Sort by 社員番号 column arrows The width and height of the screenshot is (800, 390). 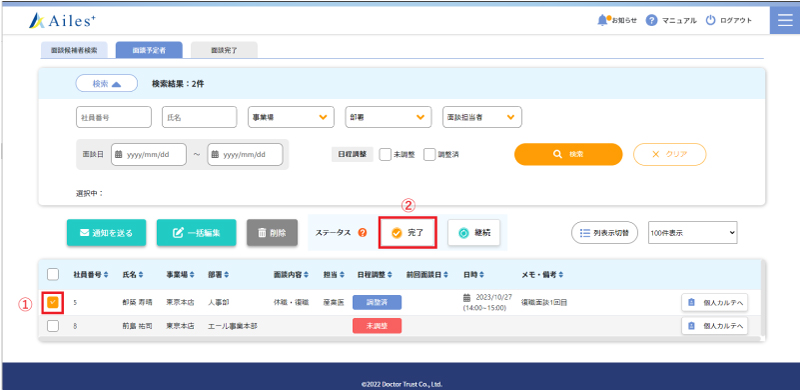[x=106, y=275]
